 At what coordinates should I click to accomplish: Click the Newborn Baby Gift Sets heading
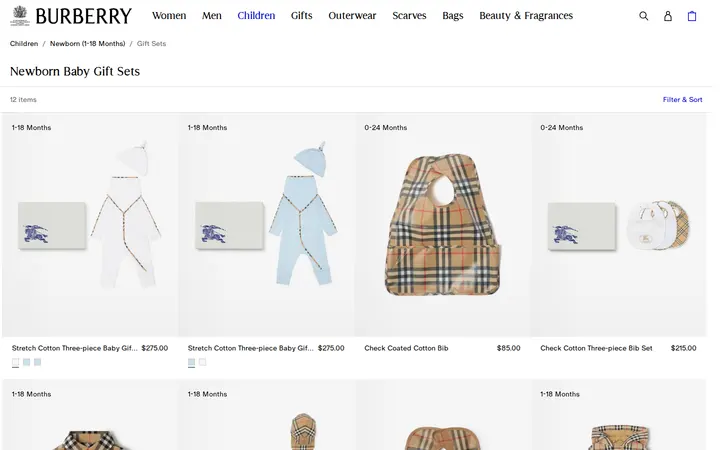[x=75, y=71]
